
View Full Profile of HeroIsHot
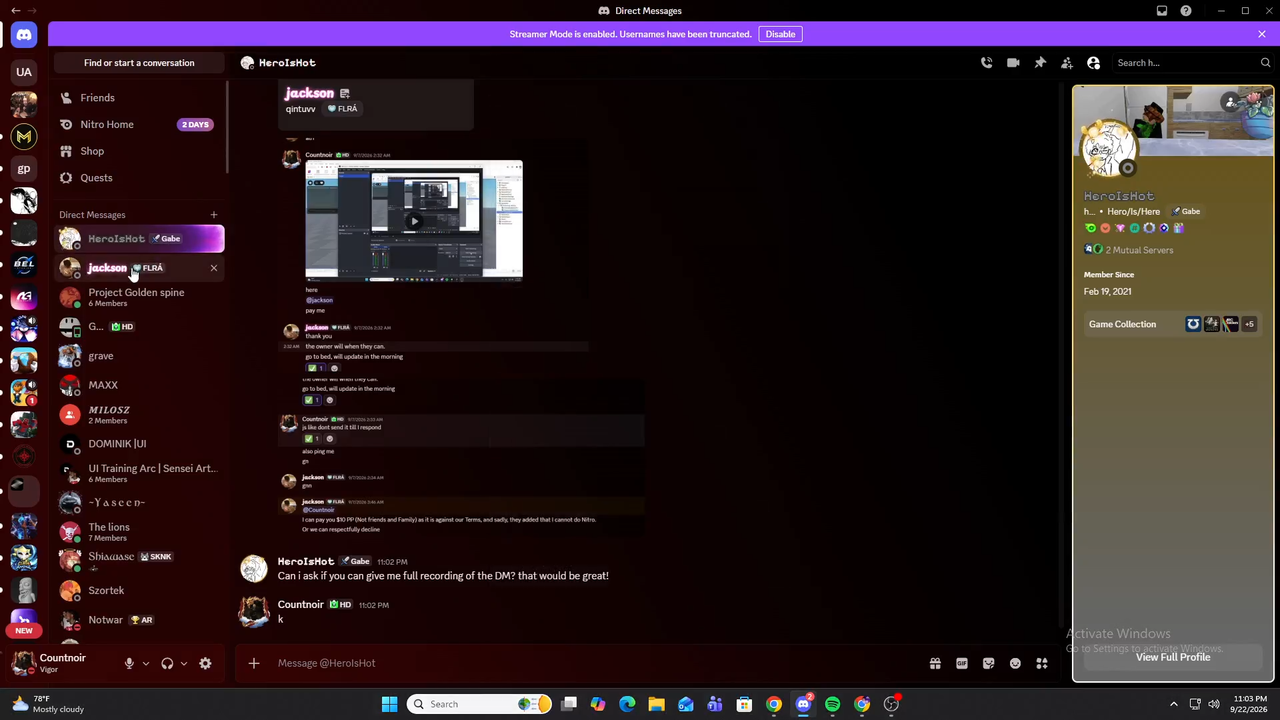click(1173, 657)
